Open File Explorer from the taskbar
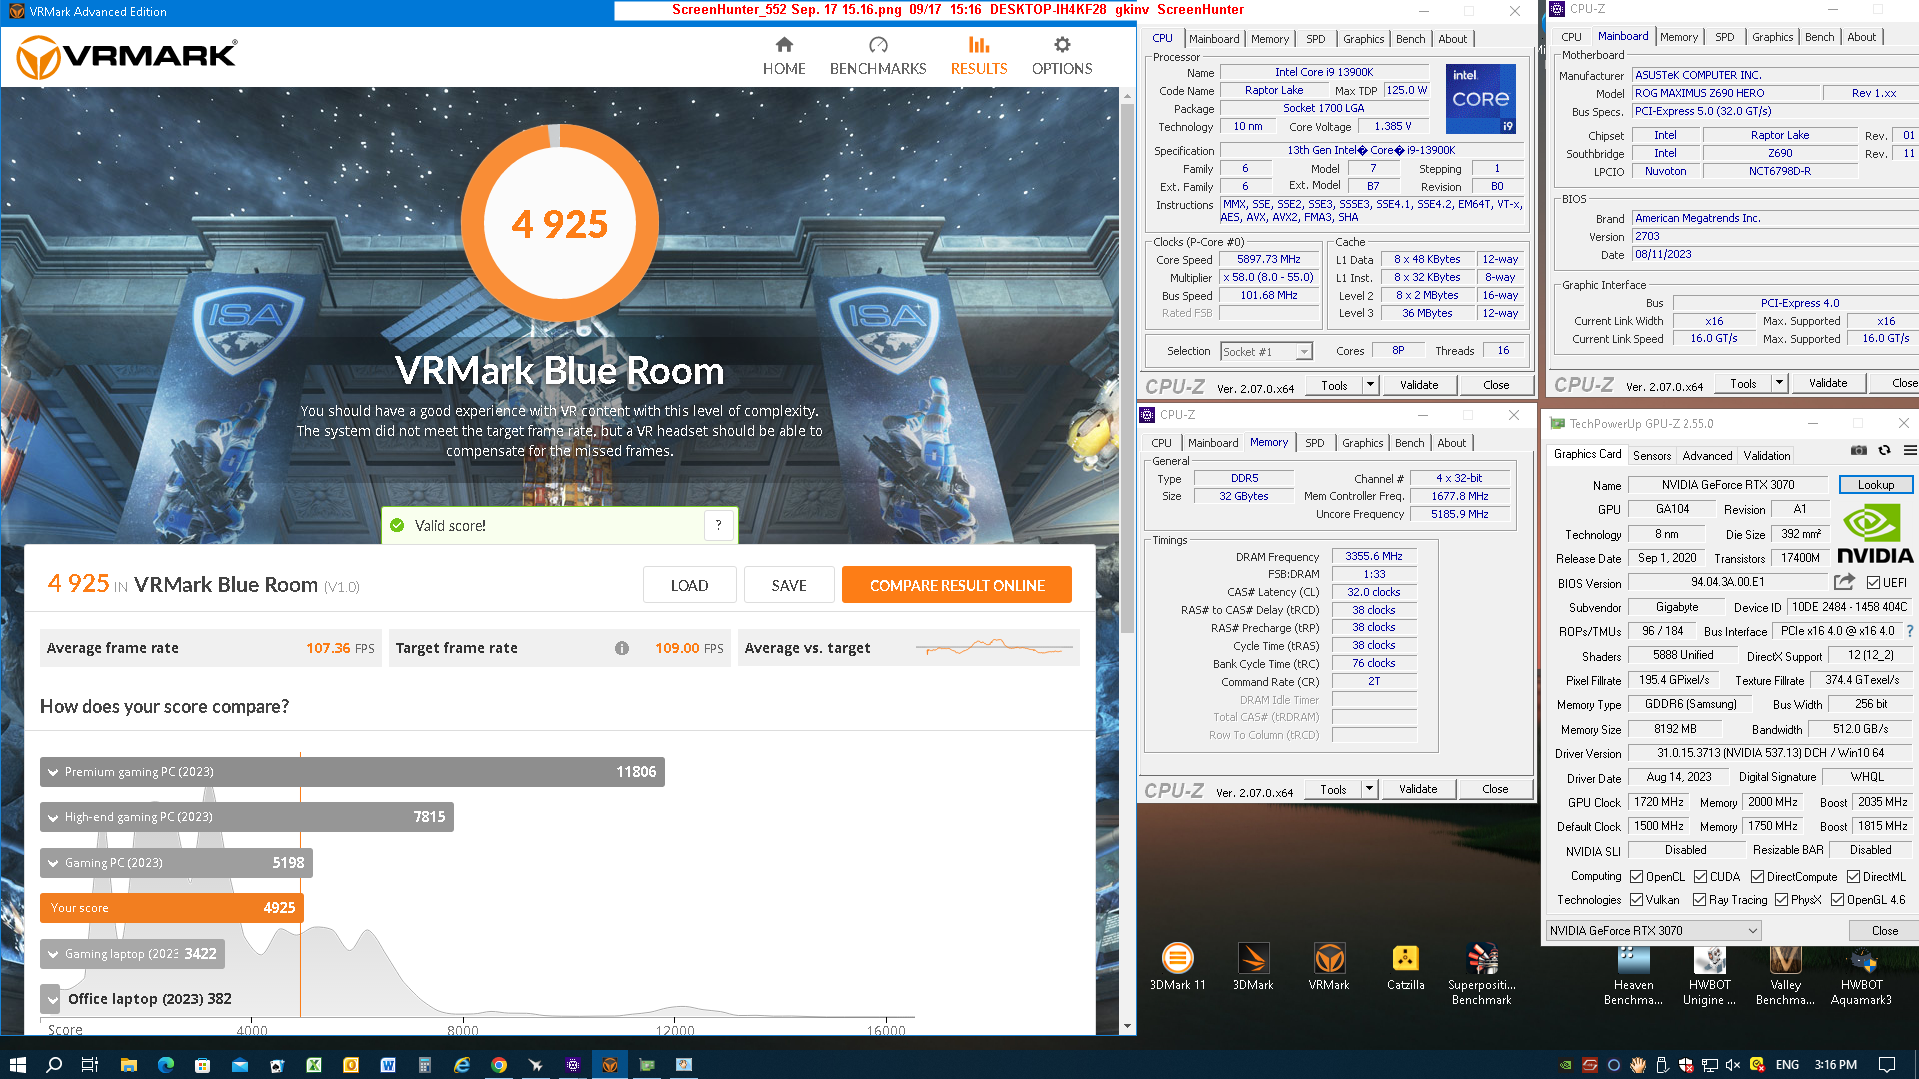 point(128,1064)
